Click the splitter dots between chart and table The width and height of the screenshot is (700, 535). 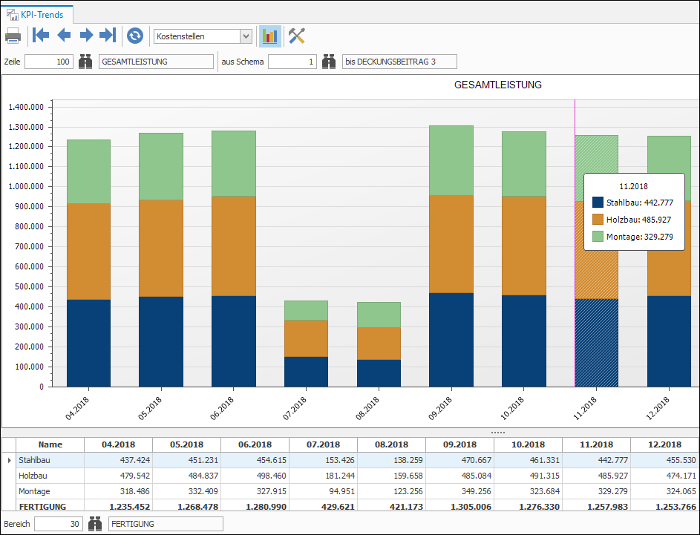pos(498,432)
